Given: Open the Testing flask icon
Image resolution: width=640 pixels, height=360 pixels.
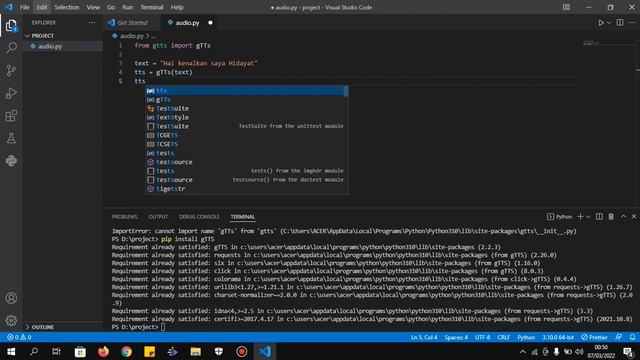Looking at the screenshot, I should (x=11, y=138).
